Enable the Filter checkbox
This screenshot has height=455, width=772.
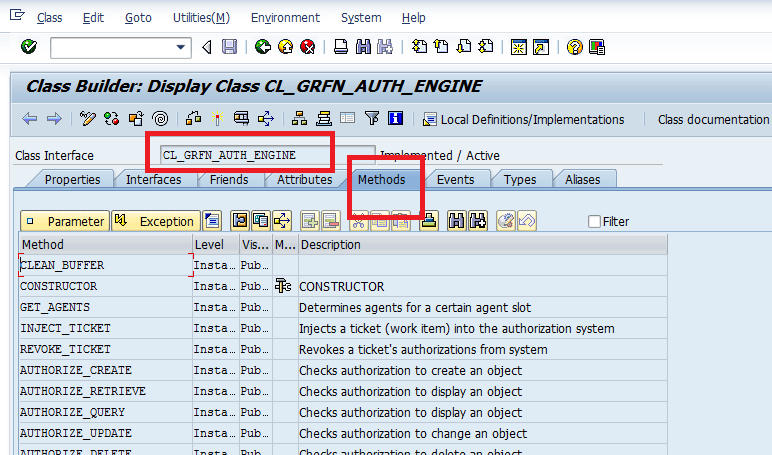pos(594,222)
